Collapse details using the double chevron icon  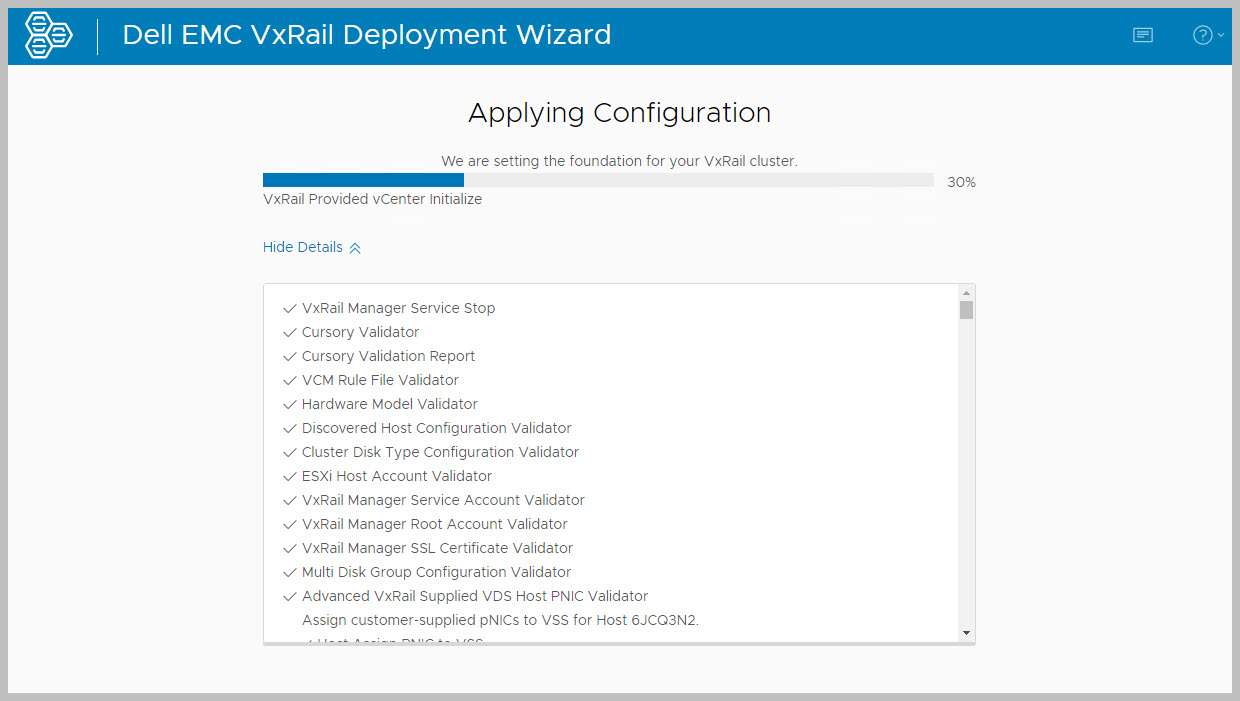[x=355, y=248]
